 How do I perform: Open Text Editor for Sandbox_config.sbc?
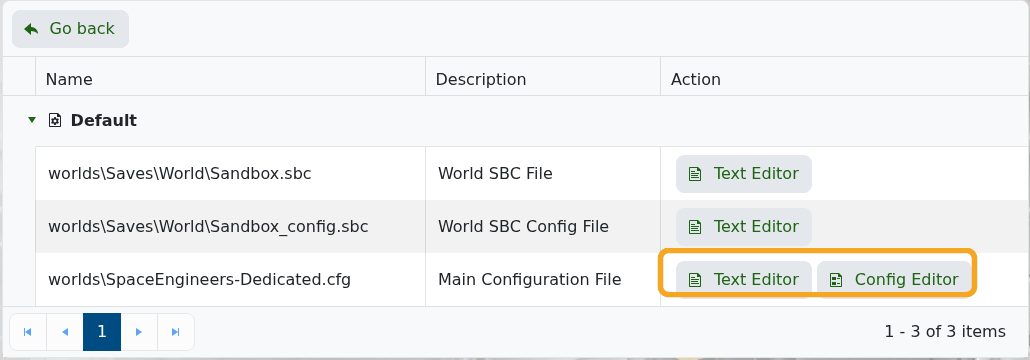point(744,227)
